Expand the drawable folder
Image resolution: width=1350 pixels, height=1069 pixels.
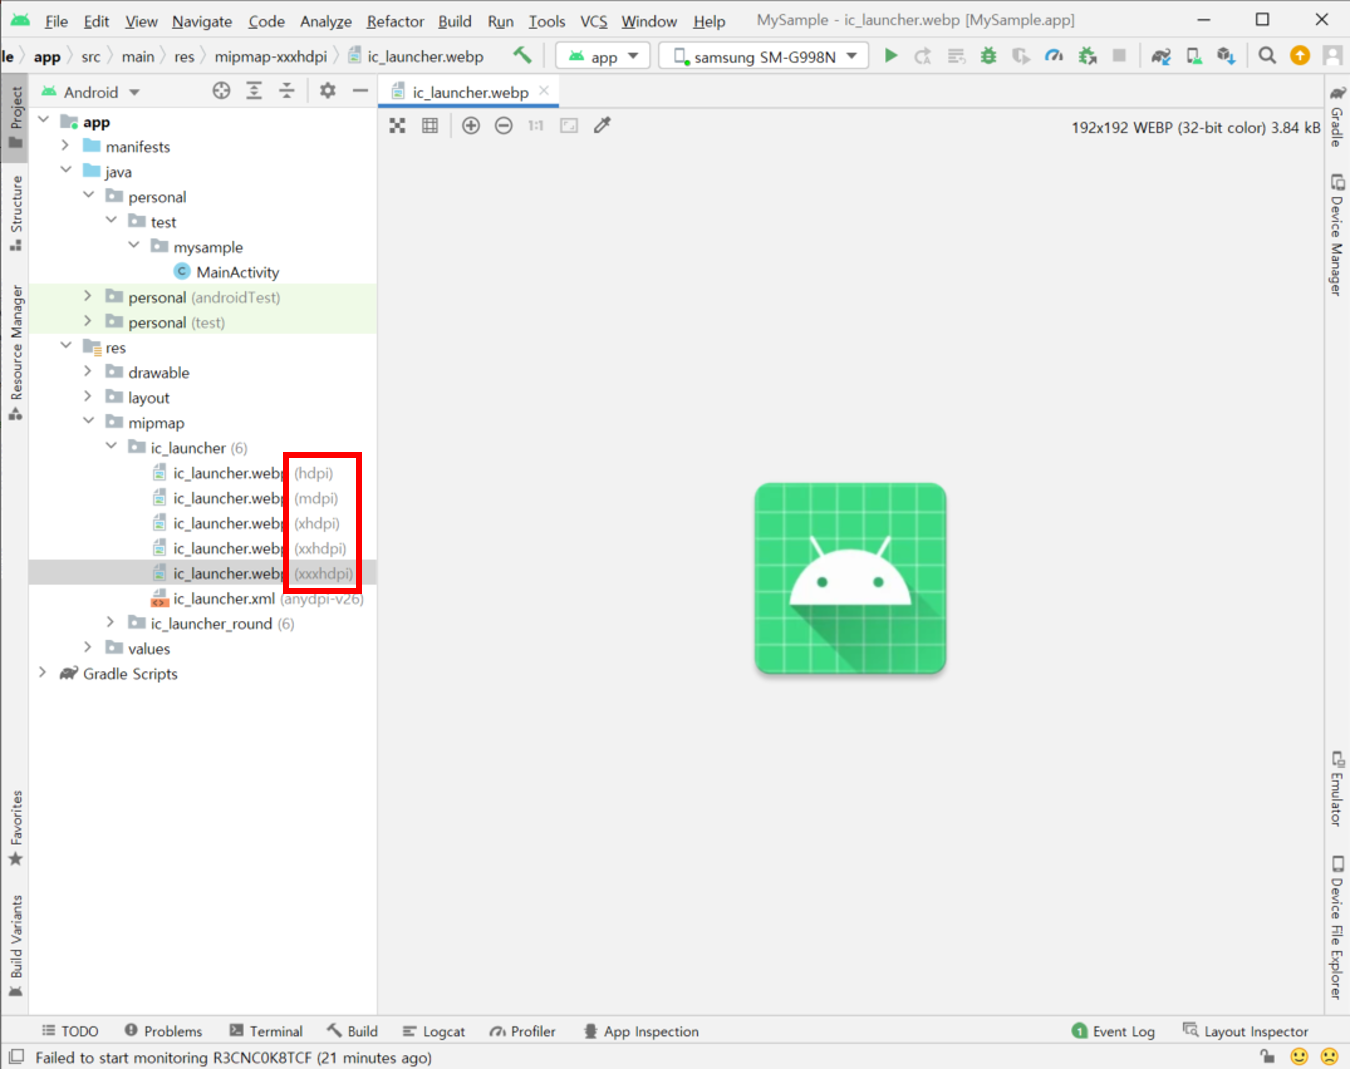pos(88,371)
